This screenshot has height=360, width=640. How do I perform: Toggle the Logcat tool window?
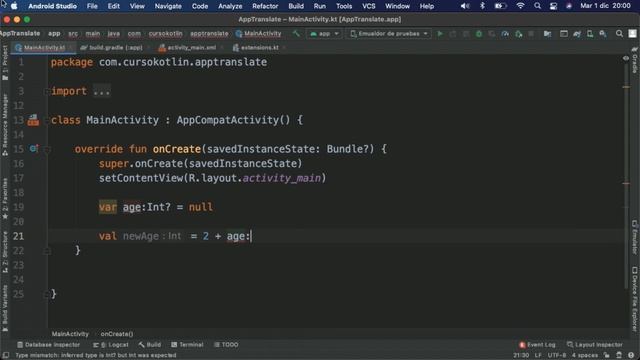[111, 345]
